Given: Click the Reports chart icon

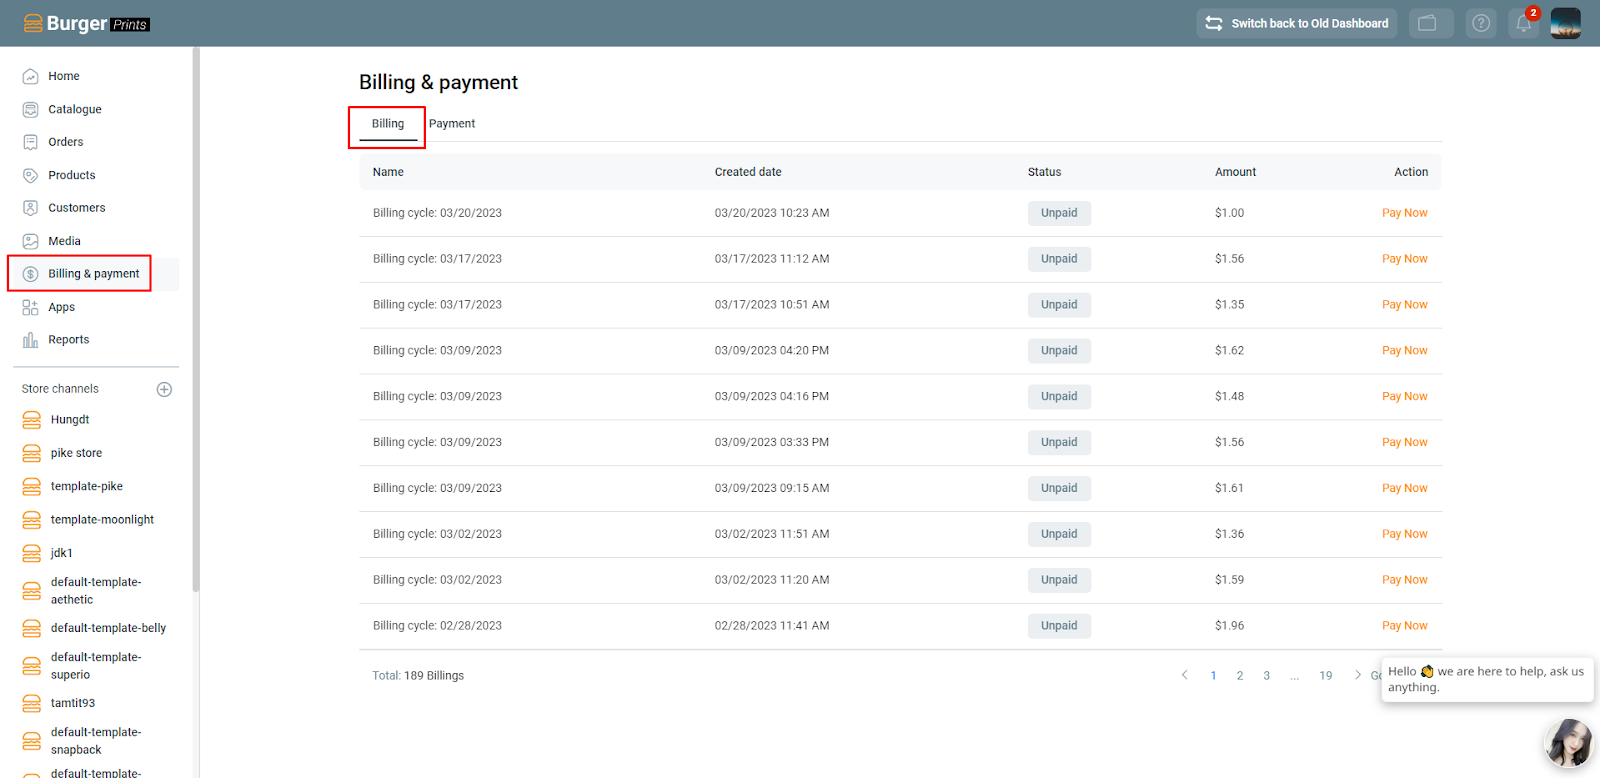Looking at the screenshot, I should pos(31,340).
